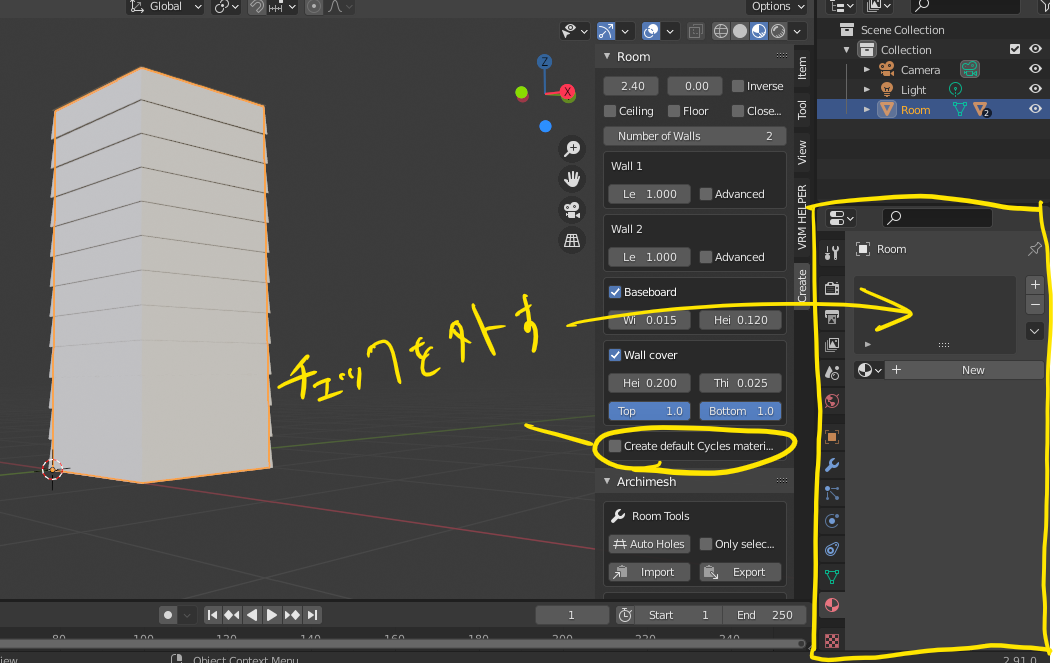Adjust the Wall cover Top slider
Screen dimensions: 1054x663
tap(649, 411)
